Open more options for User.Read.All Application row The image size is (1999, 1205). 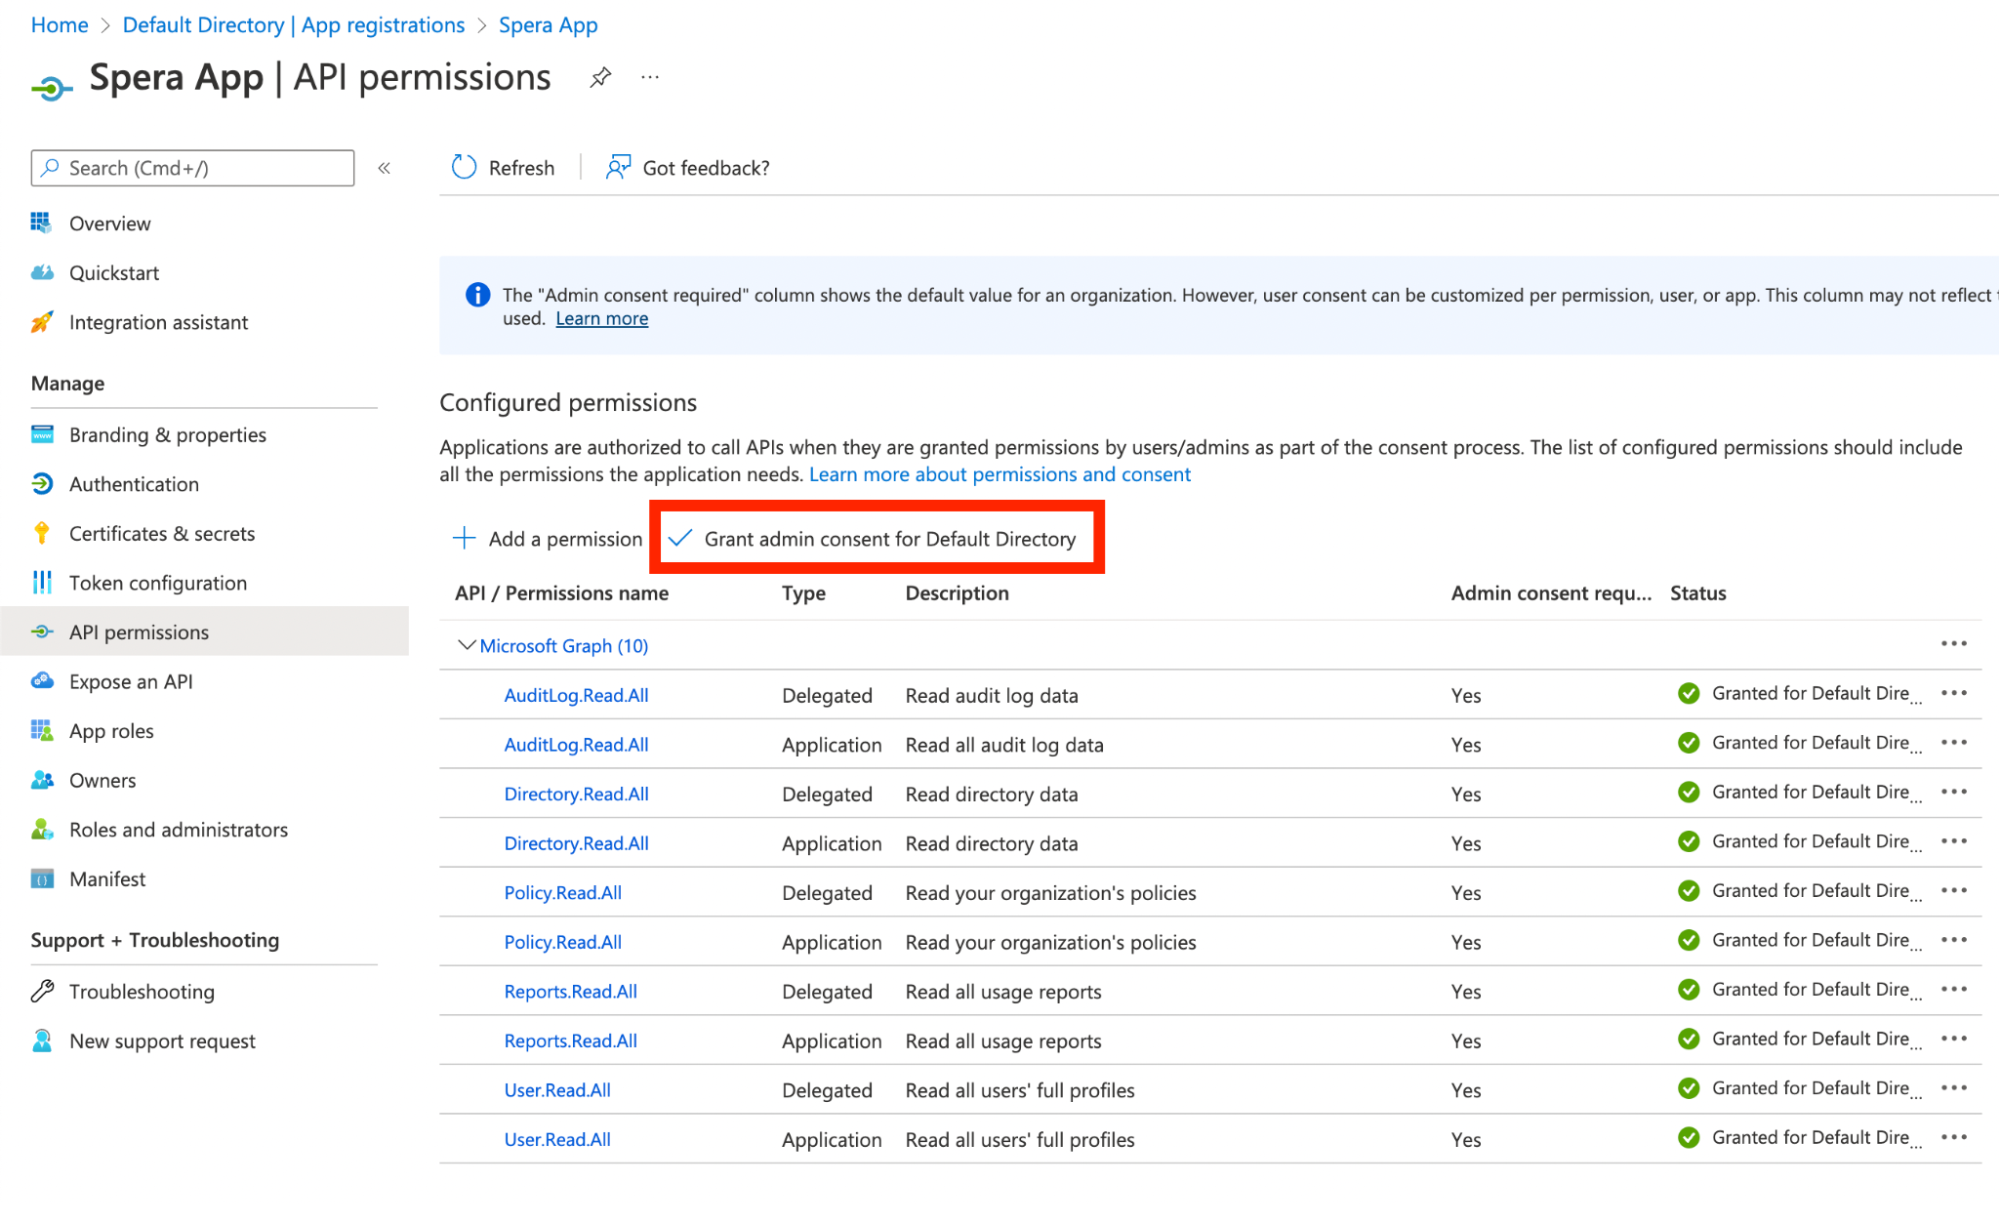tap(1953, 1138)
